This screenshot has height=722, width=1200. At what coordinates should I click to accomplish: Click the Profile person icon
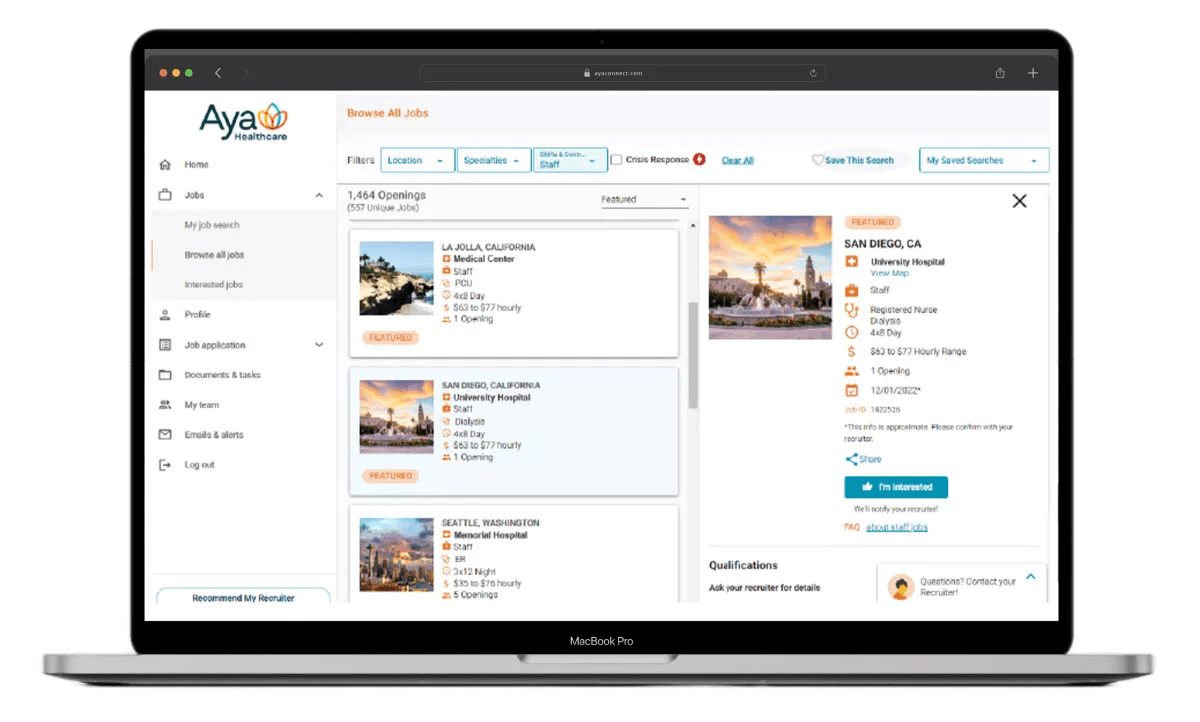(x=165, y=315)
